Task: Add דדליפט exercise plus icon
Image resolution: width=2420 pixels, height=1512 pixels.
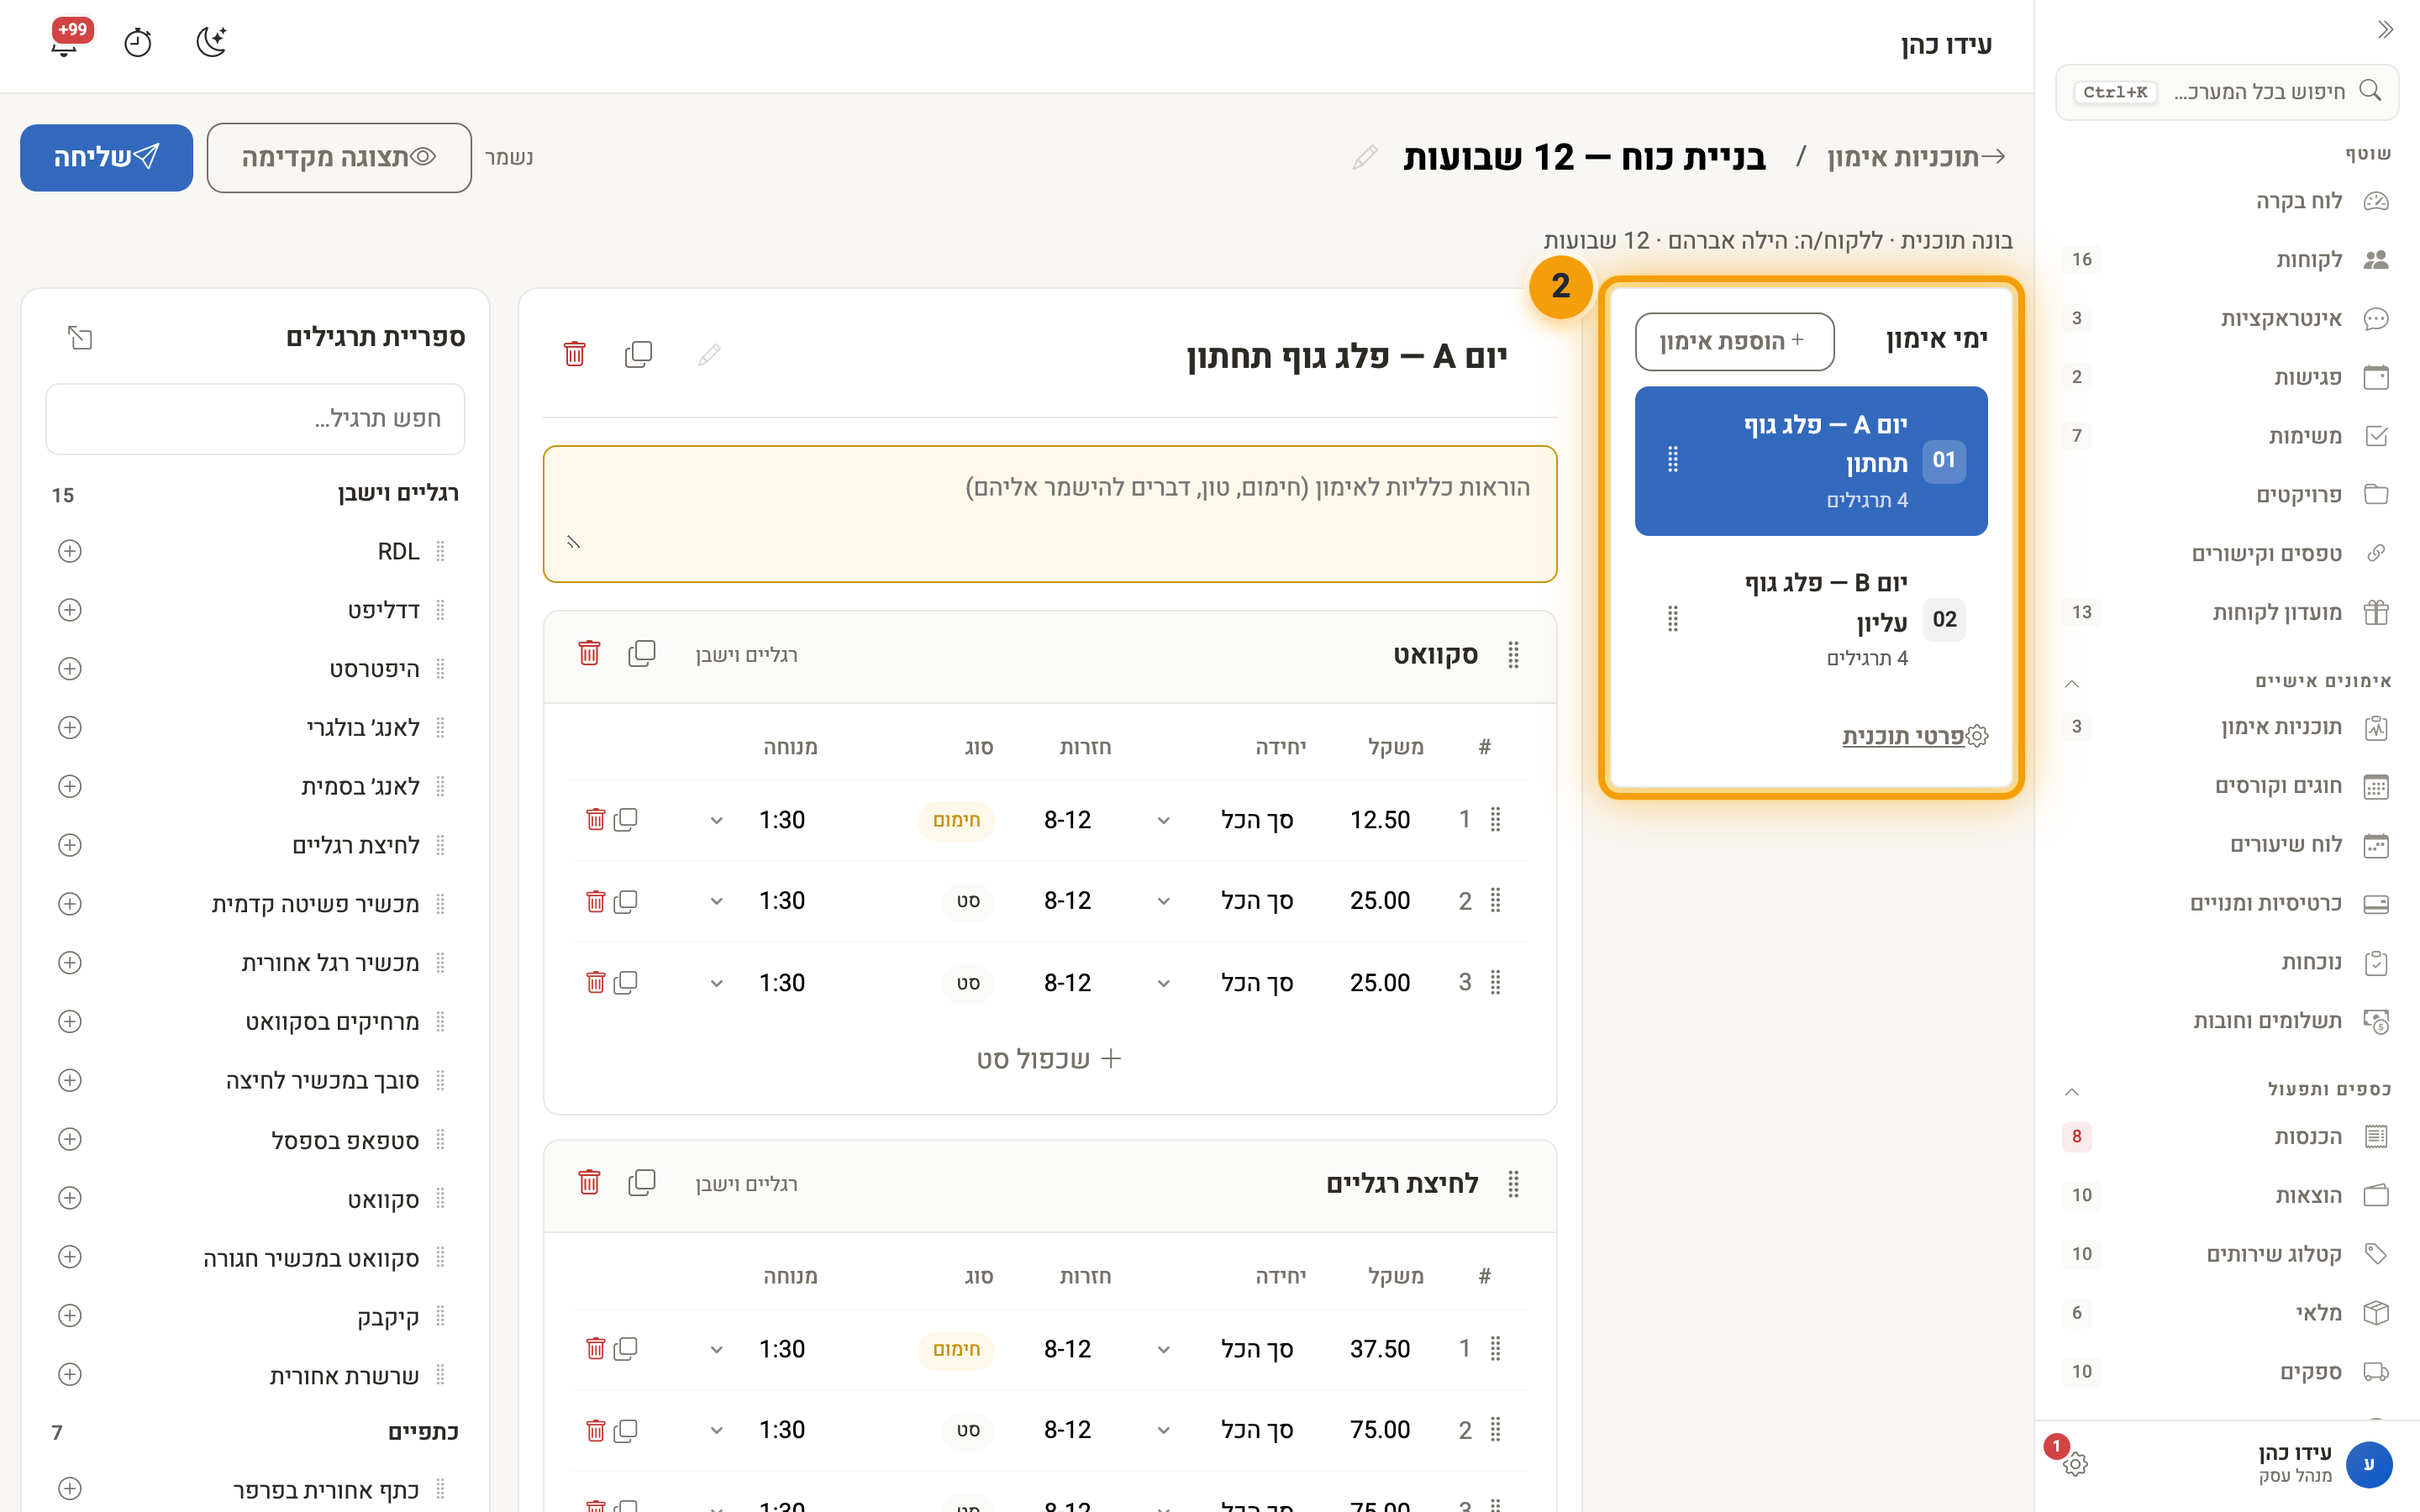Action: (x=69, y=610)
